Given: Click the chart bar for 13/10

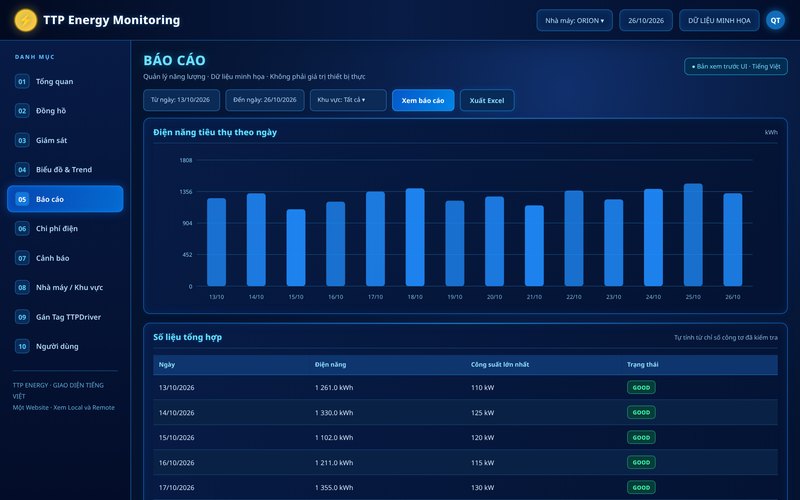Looking at the screenshot, I should pyautogui.click(x=216, y=242).
